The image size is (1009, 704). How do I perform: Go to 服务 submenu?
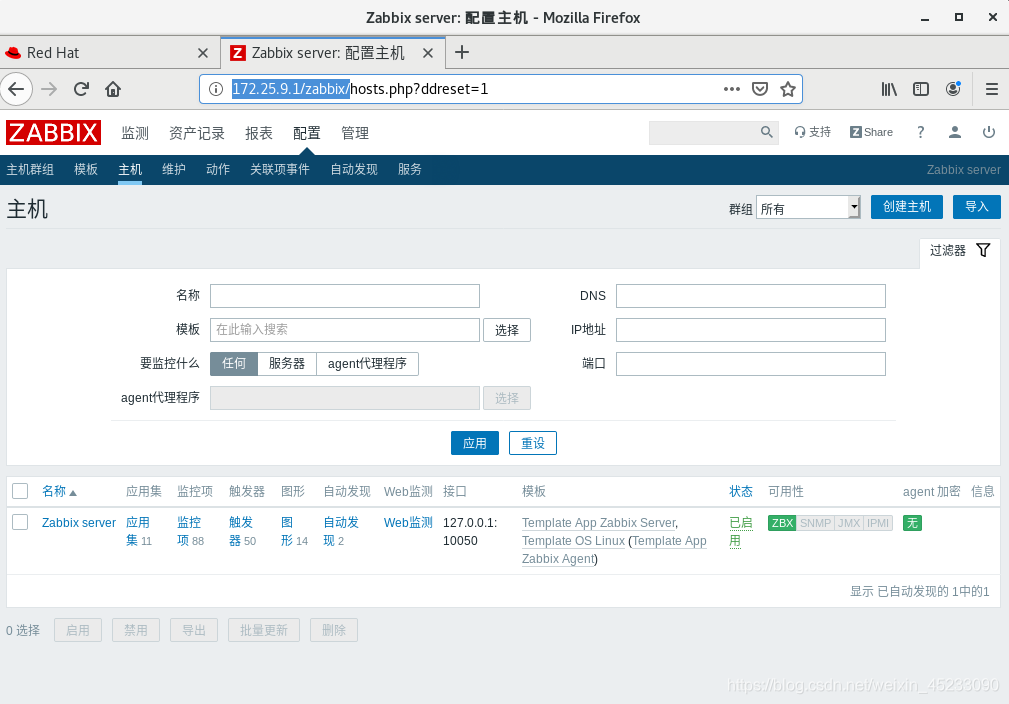409,169
